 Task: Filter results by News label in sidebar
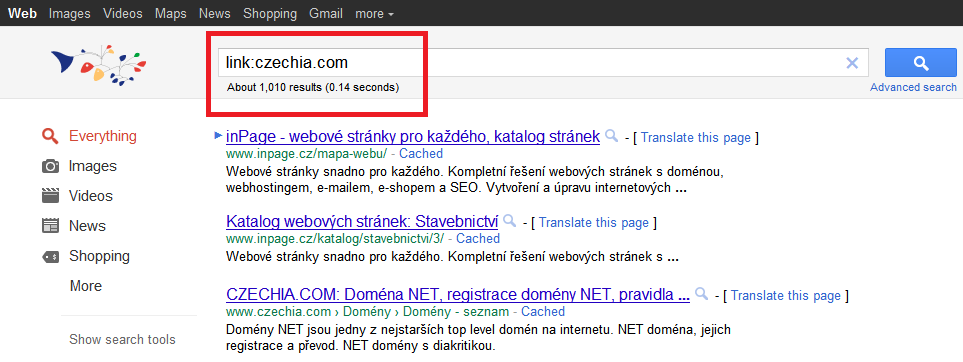(x=87, y=226)
